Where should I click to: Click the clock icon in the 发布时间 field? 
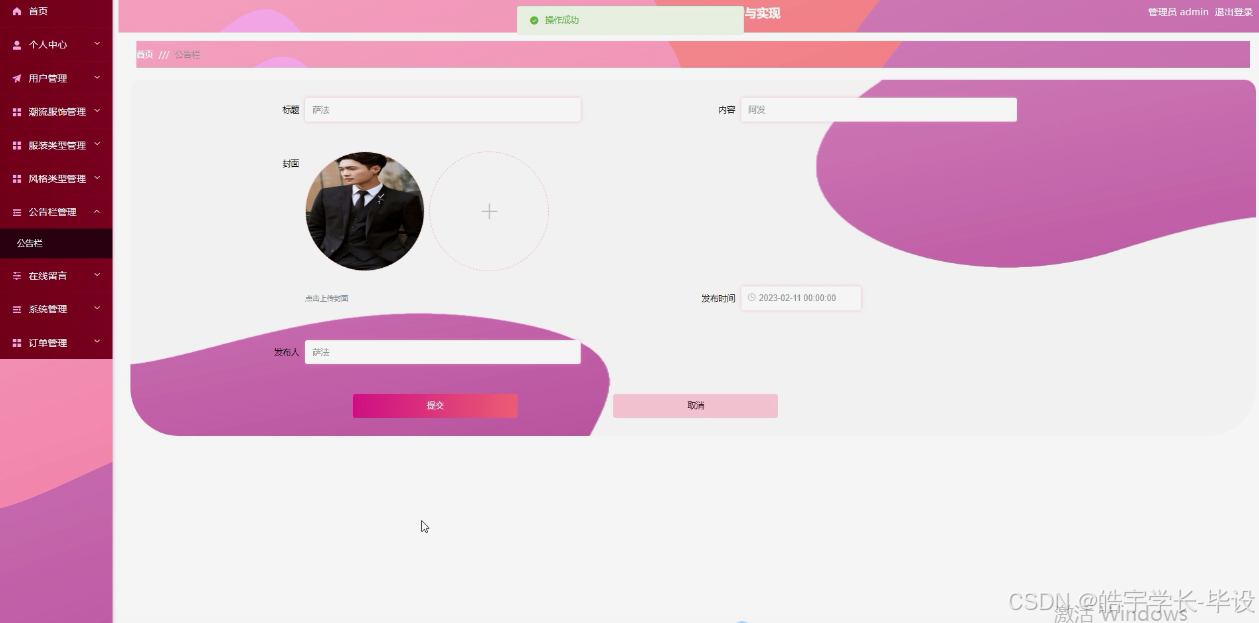point(754,297)
